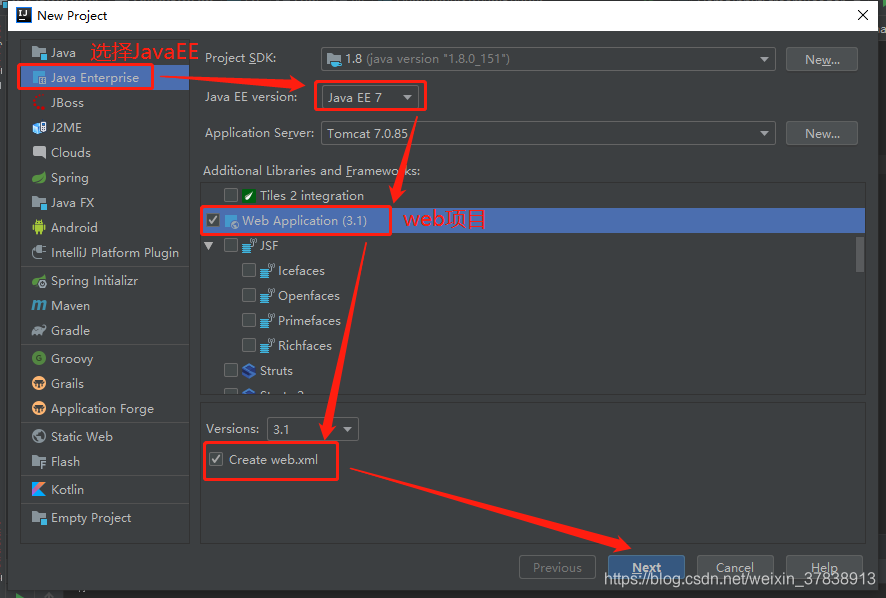Click the IntelliJ Platform Plugin icon
Screen dimensions: 886x598
(39, 252)
